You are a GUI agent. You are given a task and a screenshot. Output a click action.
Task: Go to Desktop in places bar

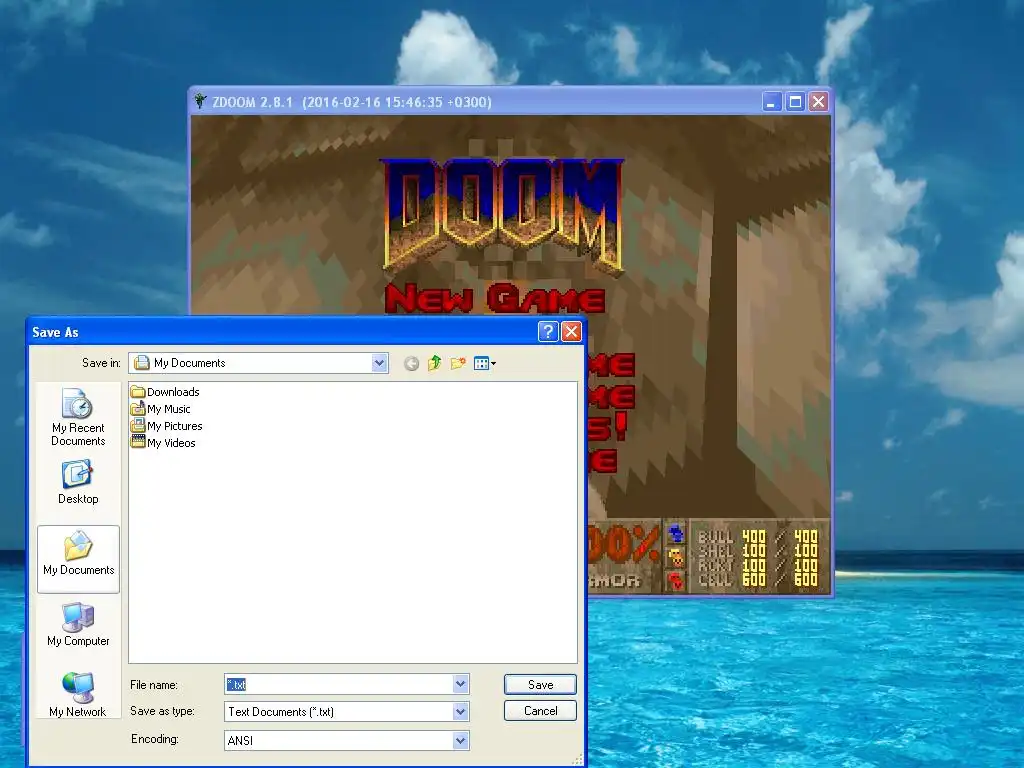pos(78,483)
